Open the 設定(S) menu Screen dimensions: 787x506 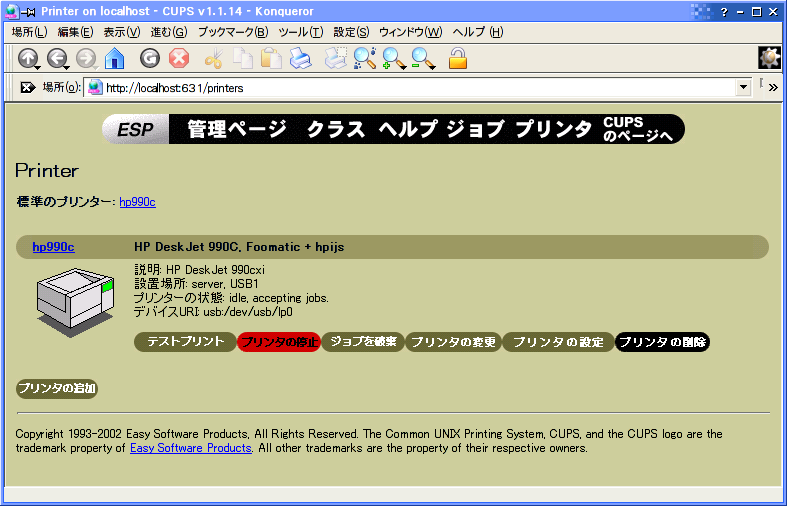350,32
